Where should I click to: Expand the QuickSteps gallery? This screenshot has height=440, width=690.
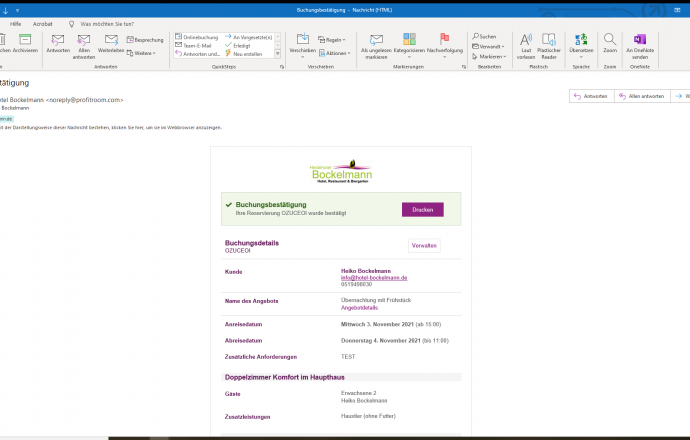tap(278, 54)
